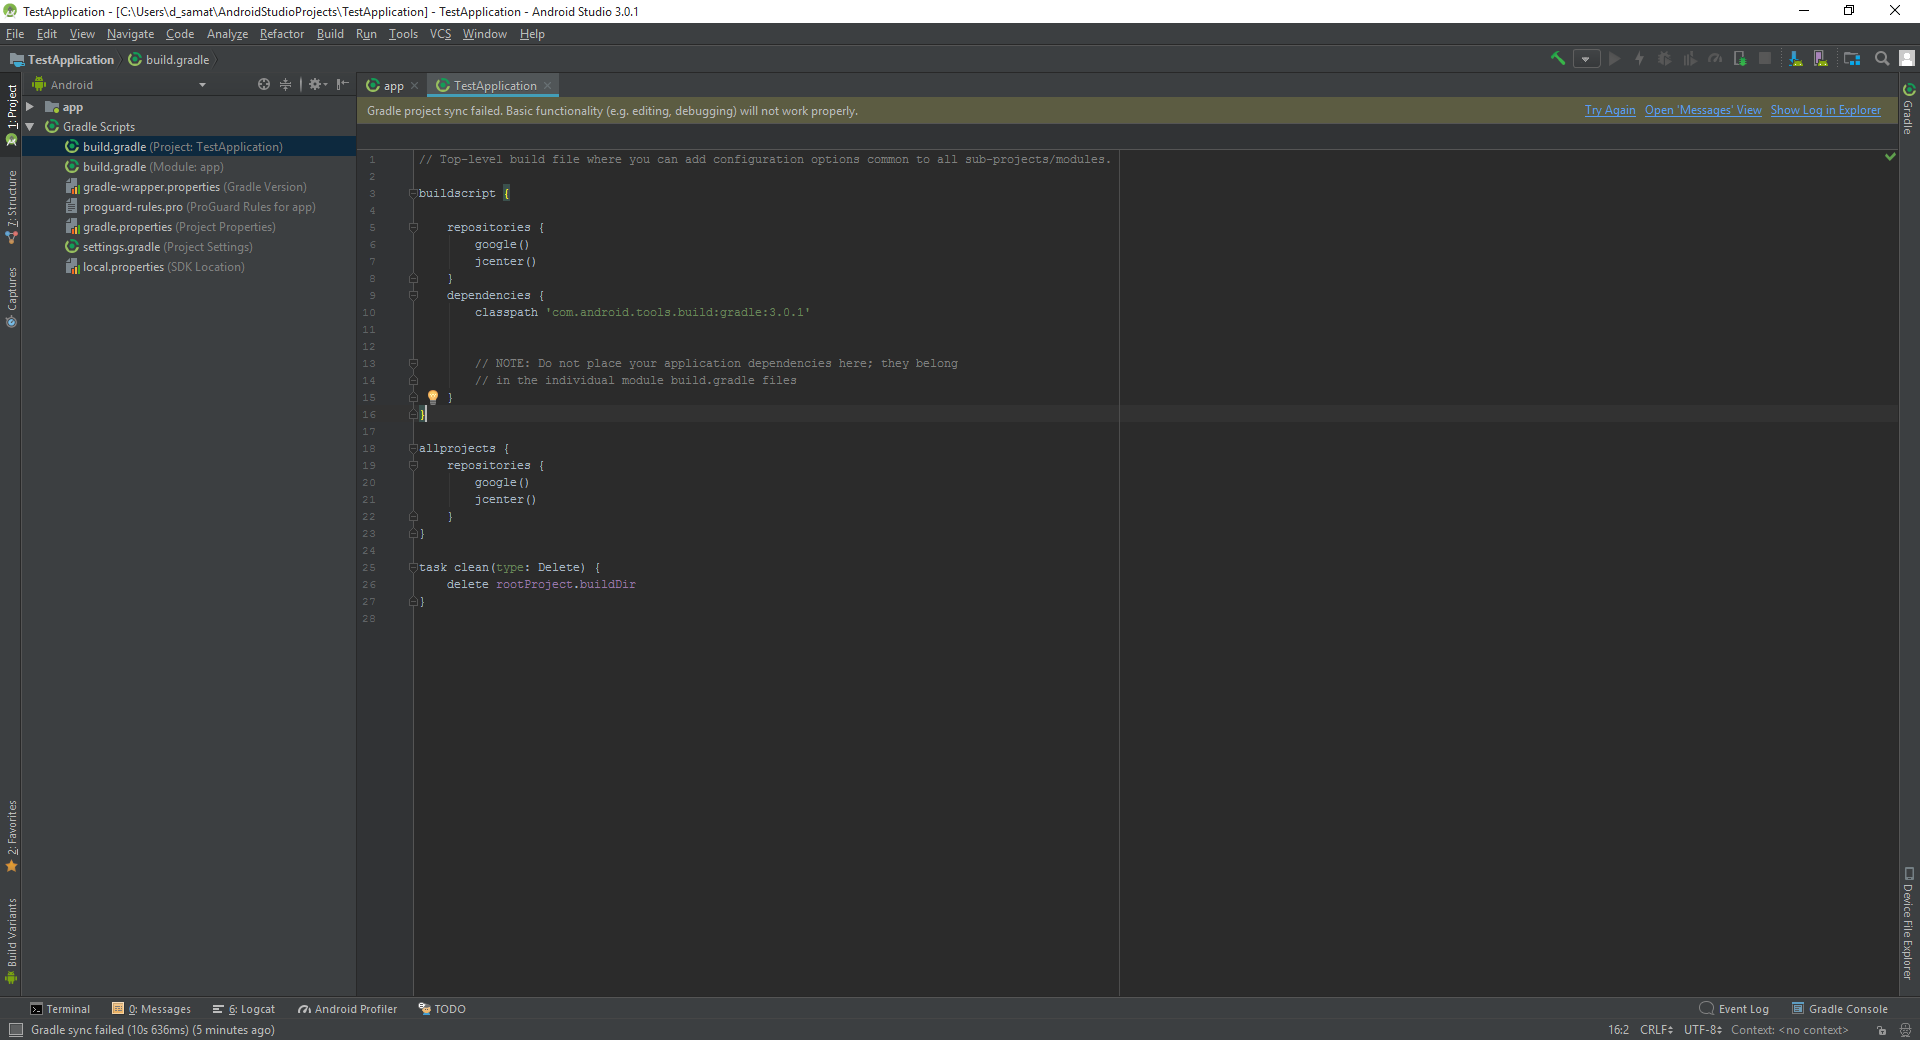Viewport: 1920px width, 1040px height.
Task: Open Project panel gear settings menu
Action: tap(317, 85)
